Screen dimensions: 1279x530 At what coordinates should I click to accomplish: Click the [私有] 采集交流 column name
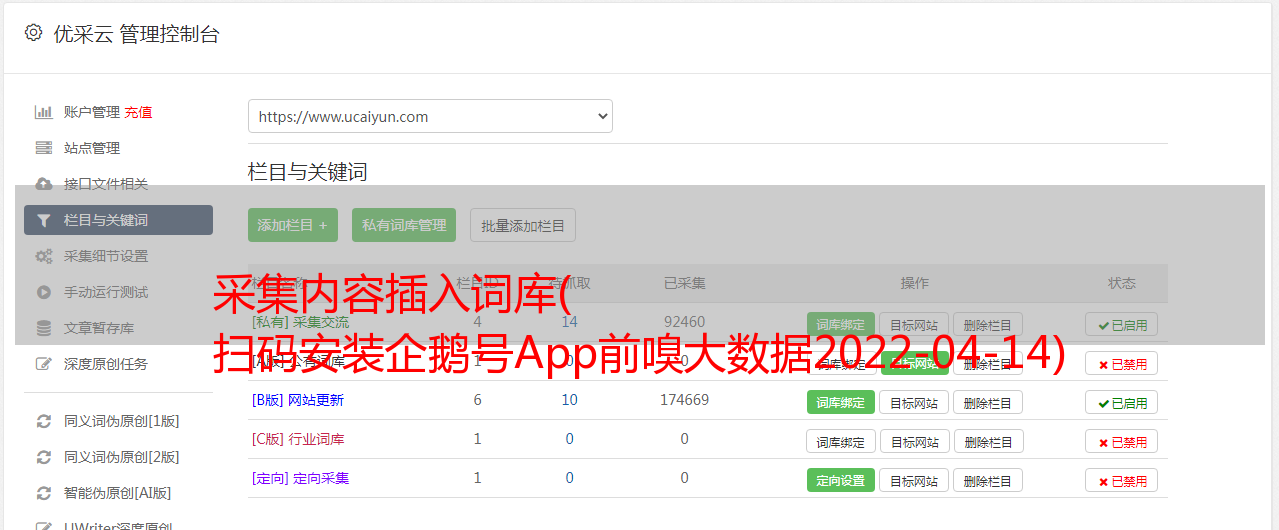pyautogui.click(x=301, y=322)
